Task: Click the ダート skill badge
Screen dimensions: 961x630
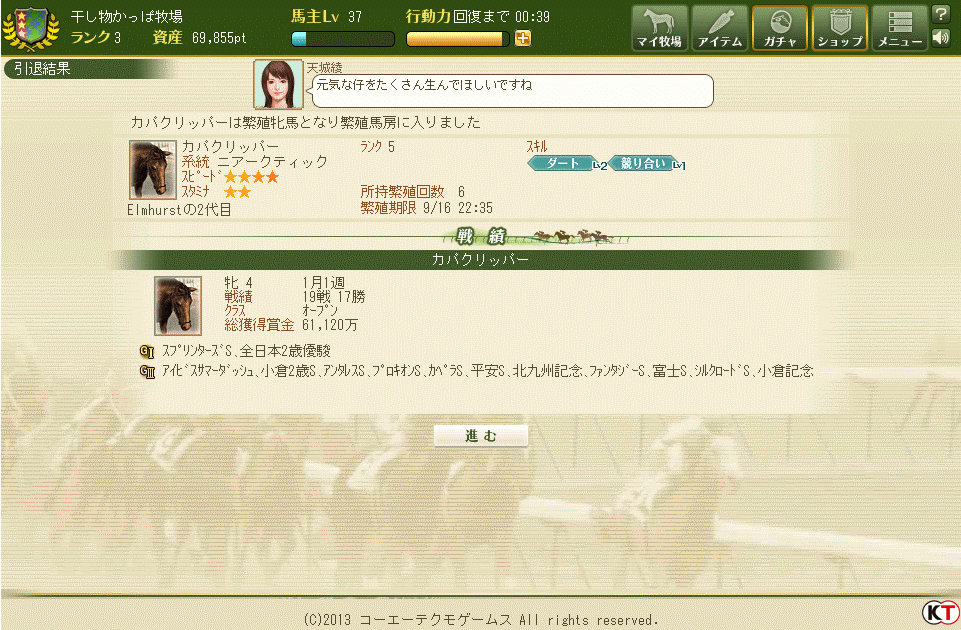Action: (x=563, y=163)
